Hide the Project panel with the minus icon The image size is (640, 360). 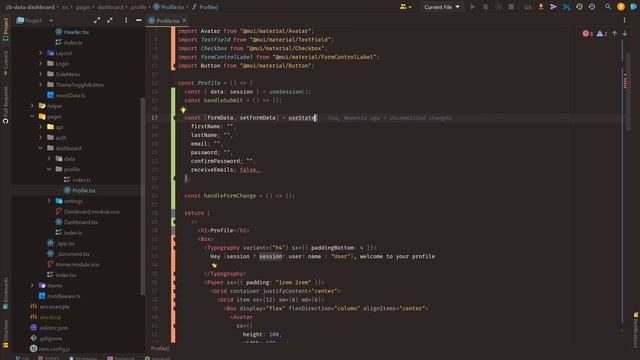[139, 20]
